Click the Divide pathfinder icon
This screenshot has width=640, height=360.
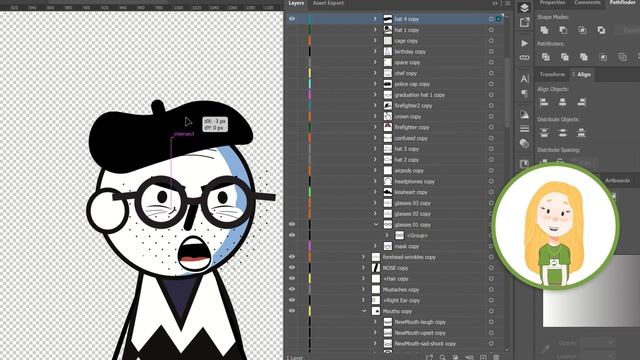pyautogui.click(x=545, y=57)
